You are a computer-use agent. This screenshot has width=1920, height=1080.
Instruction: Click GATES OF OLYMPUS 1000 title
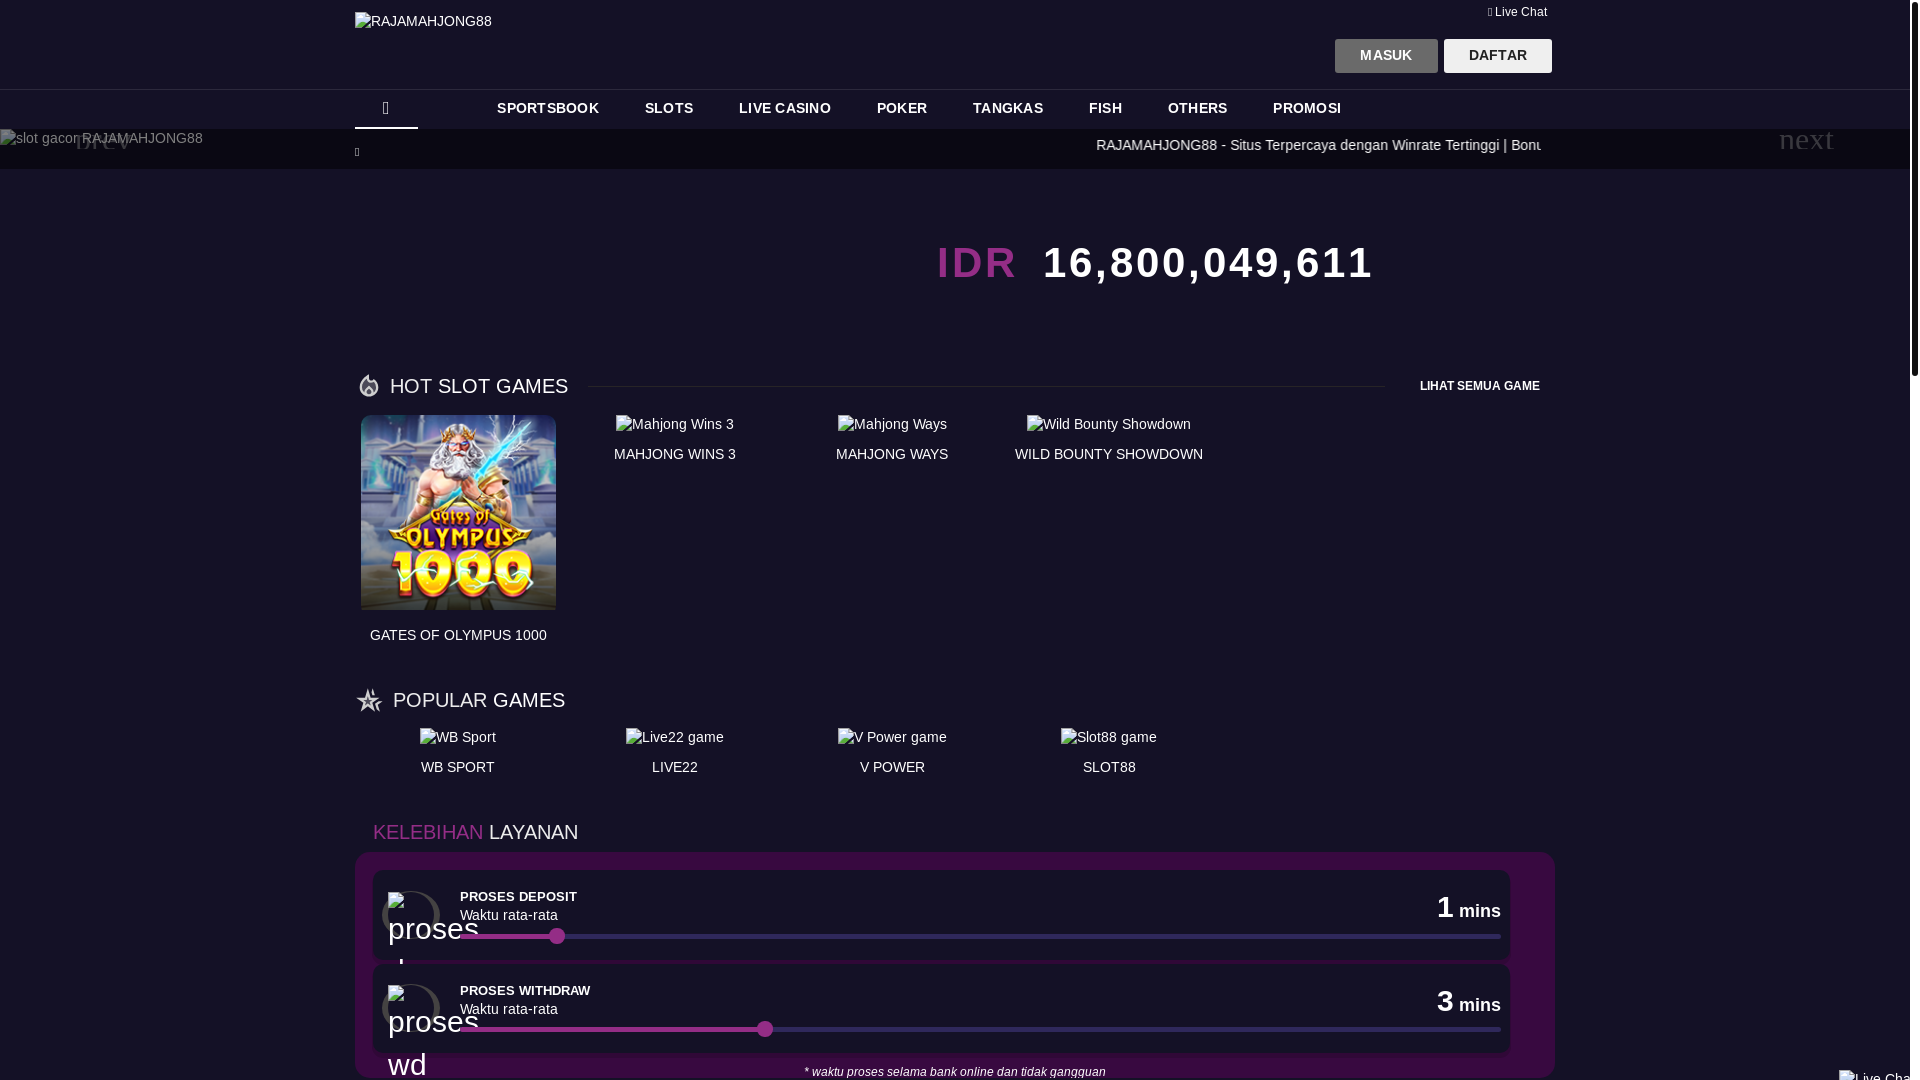(458, 635)
